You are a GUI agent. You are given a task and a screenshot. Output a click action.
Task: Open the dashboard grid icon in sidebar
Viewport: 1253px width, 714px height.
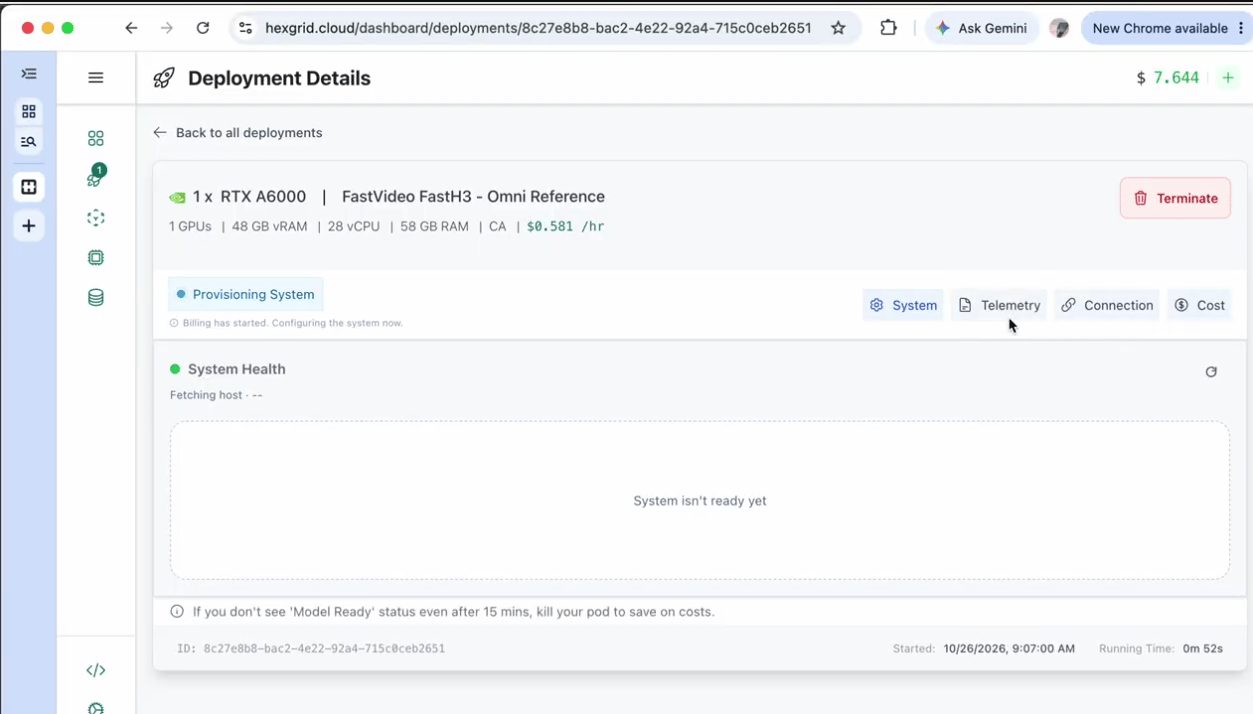tap(96, 138)
